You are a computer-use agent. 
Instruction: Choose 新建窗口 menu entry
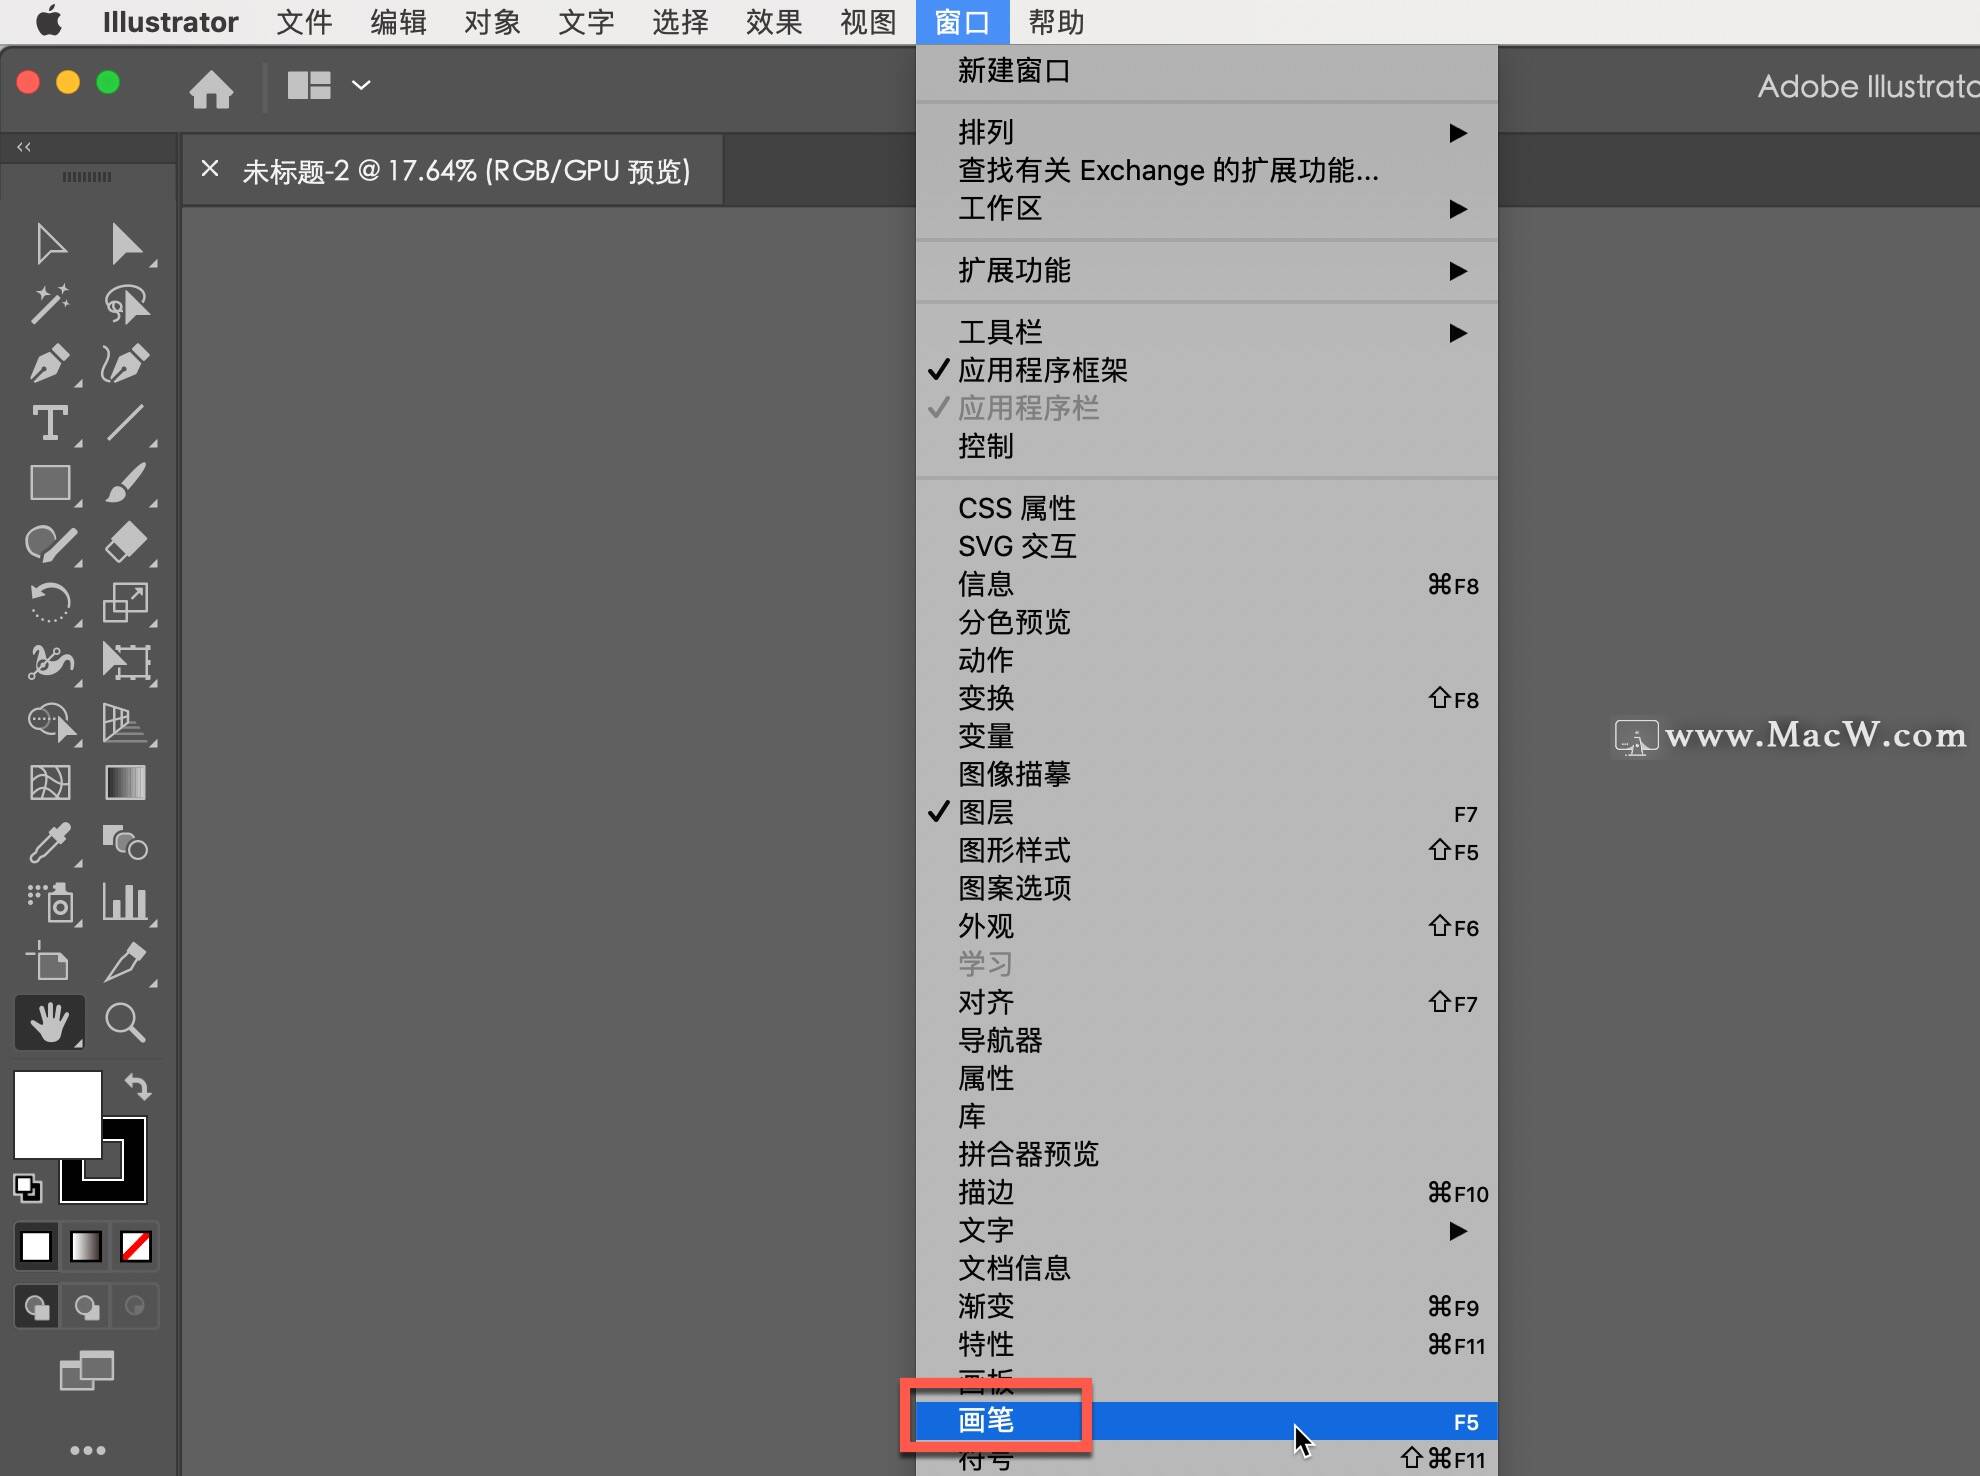(x=1207, y=71)
